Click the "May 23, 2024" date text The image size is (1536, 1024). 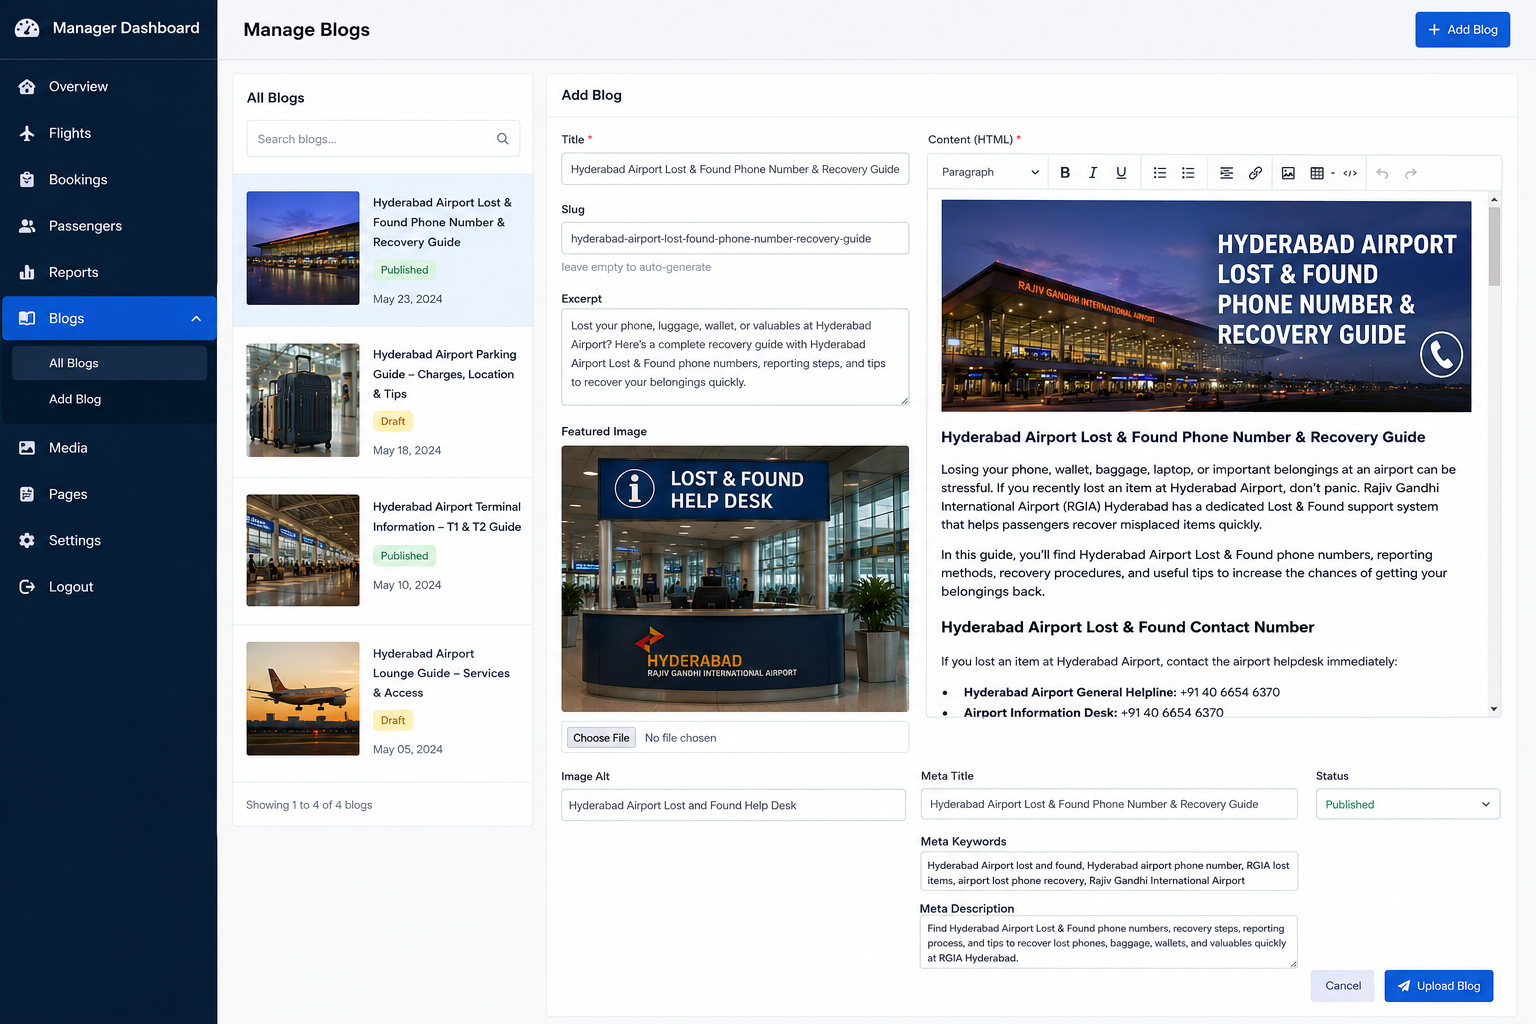tap(407, 299)
